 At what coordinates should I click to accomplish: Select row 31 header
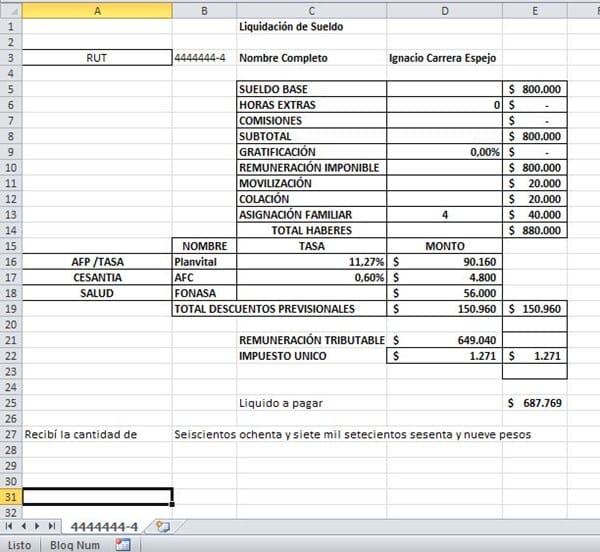point(11,497)
